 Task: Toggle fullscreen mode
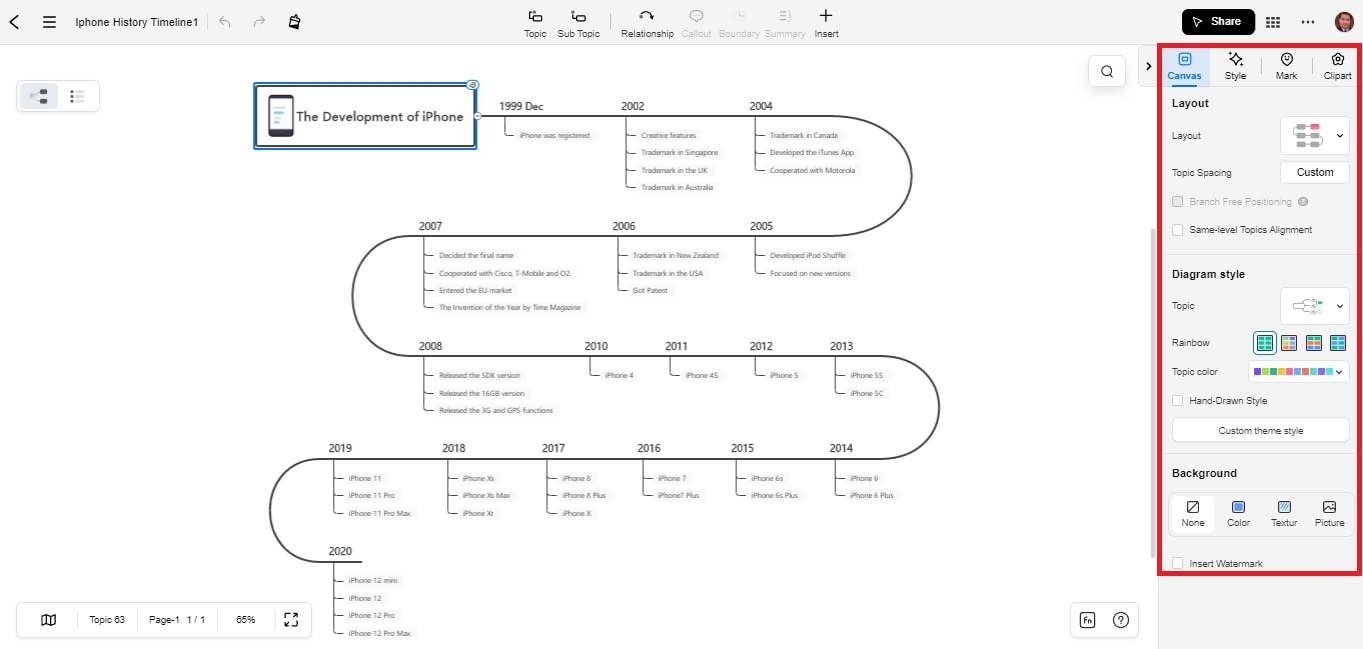(x=291, y=620)
